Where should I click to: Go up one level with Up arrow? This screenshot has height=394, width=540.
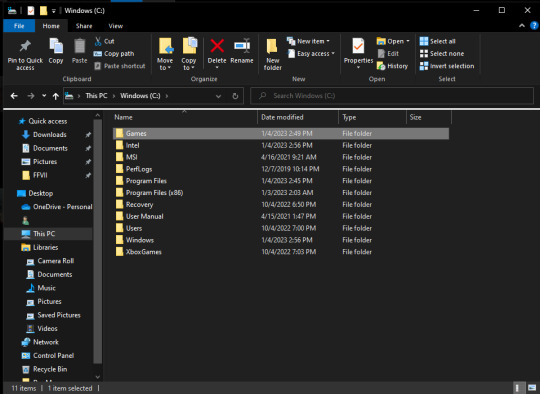tap(55, 96)
